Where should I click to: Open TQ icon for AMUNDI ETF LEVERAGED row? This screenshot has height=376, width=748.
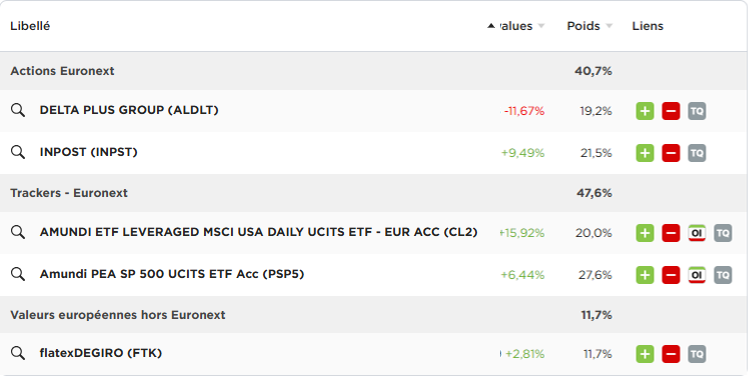tap(723, 233)
